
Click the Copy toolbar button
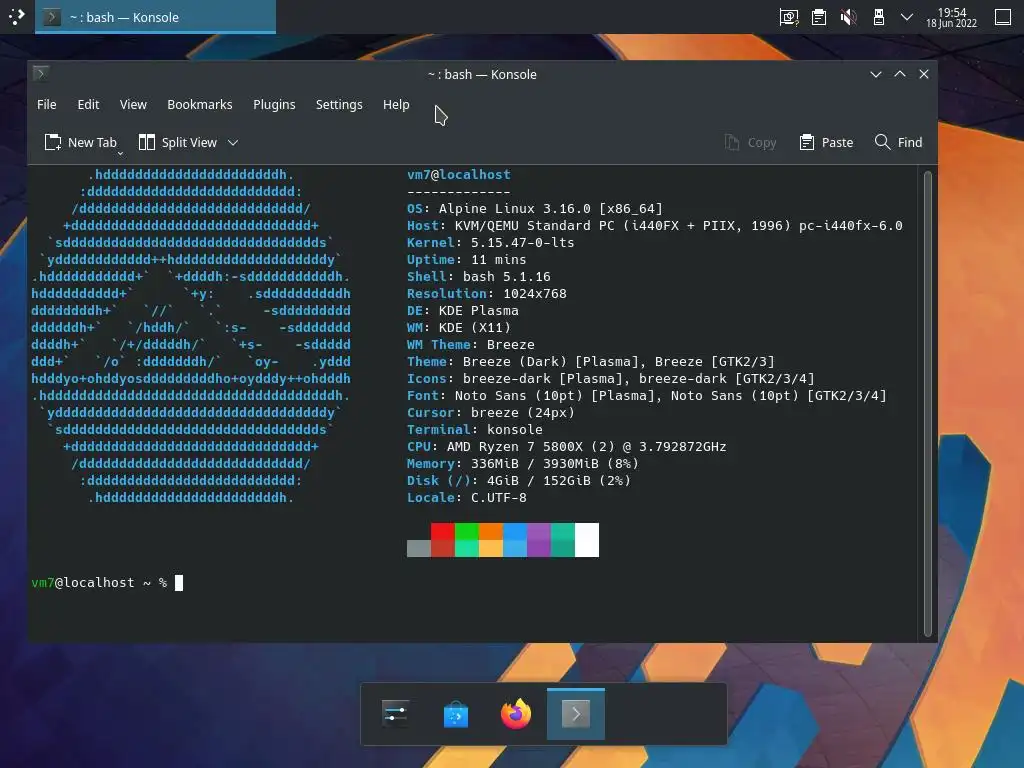click(x=750, y=142)
